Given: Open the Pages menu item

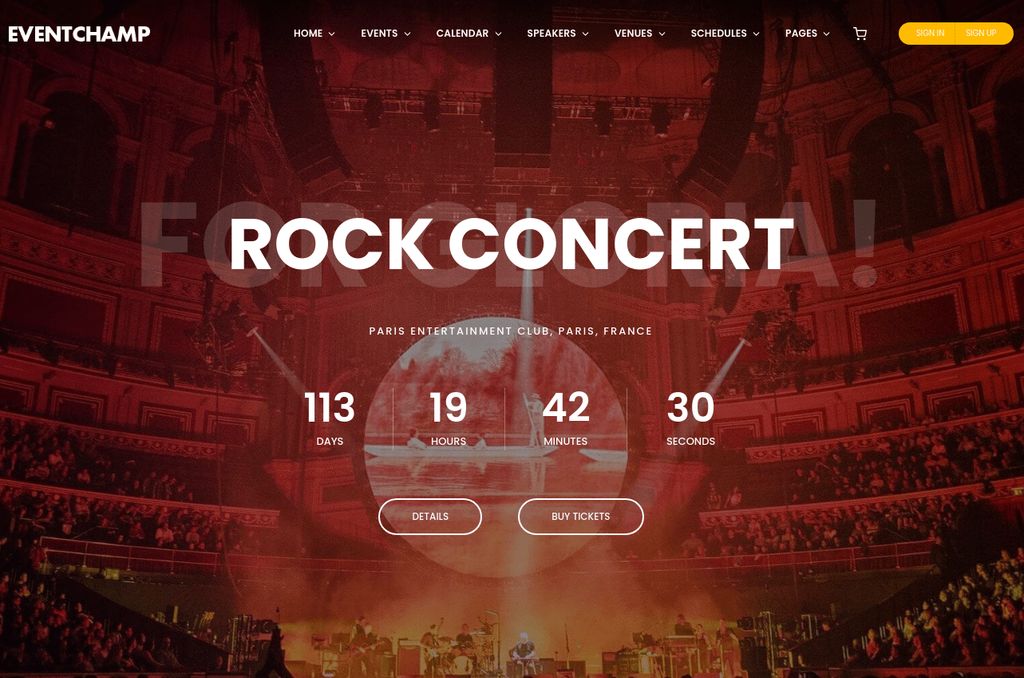Looking at the screenshot, I should point(801,33).
